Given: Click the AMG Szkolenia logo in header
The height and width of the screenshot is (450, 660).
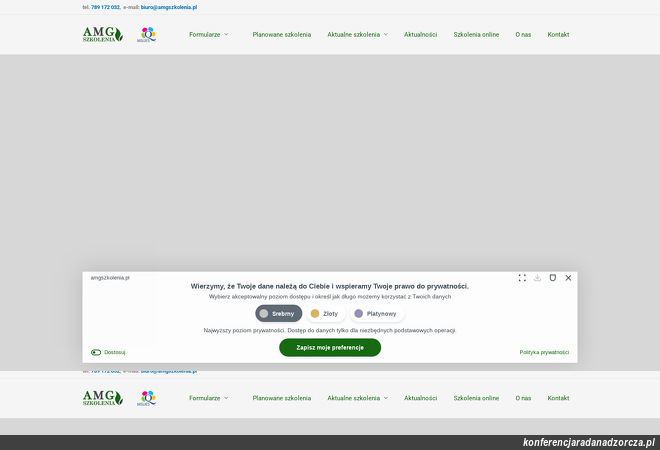Looking at the screenshot, I should tap(102, 34).
